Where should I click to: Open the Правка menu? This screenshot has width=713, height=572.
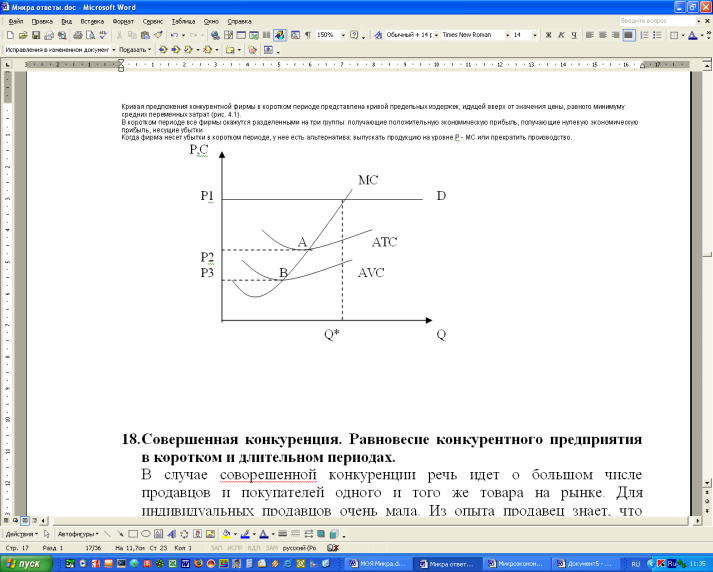click(x=42, y=21)
